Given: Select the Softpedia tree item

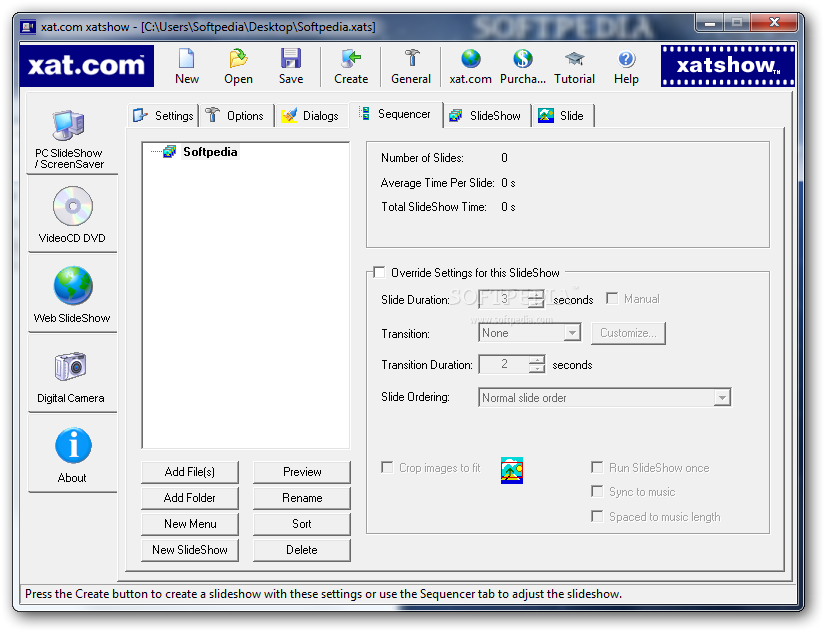Looking at the screenshot, I should [210, 152].
